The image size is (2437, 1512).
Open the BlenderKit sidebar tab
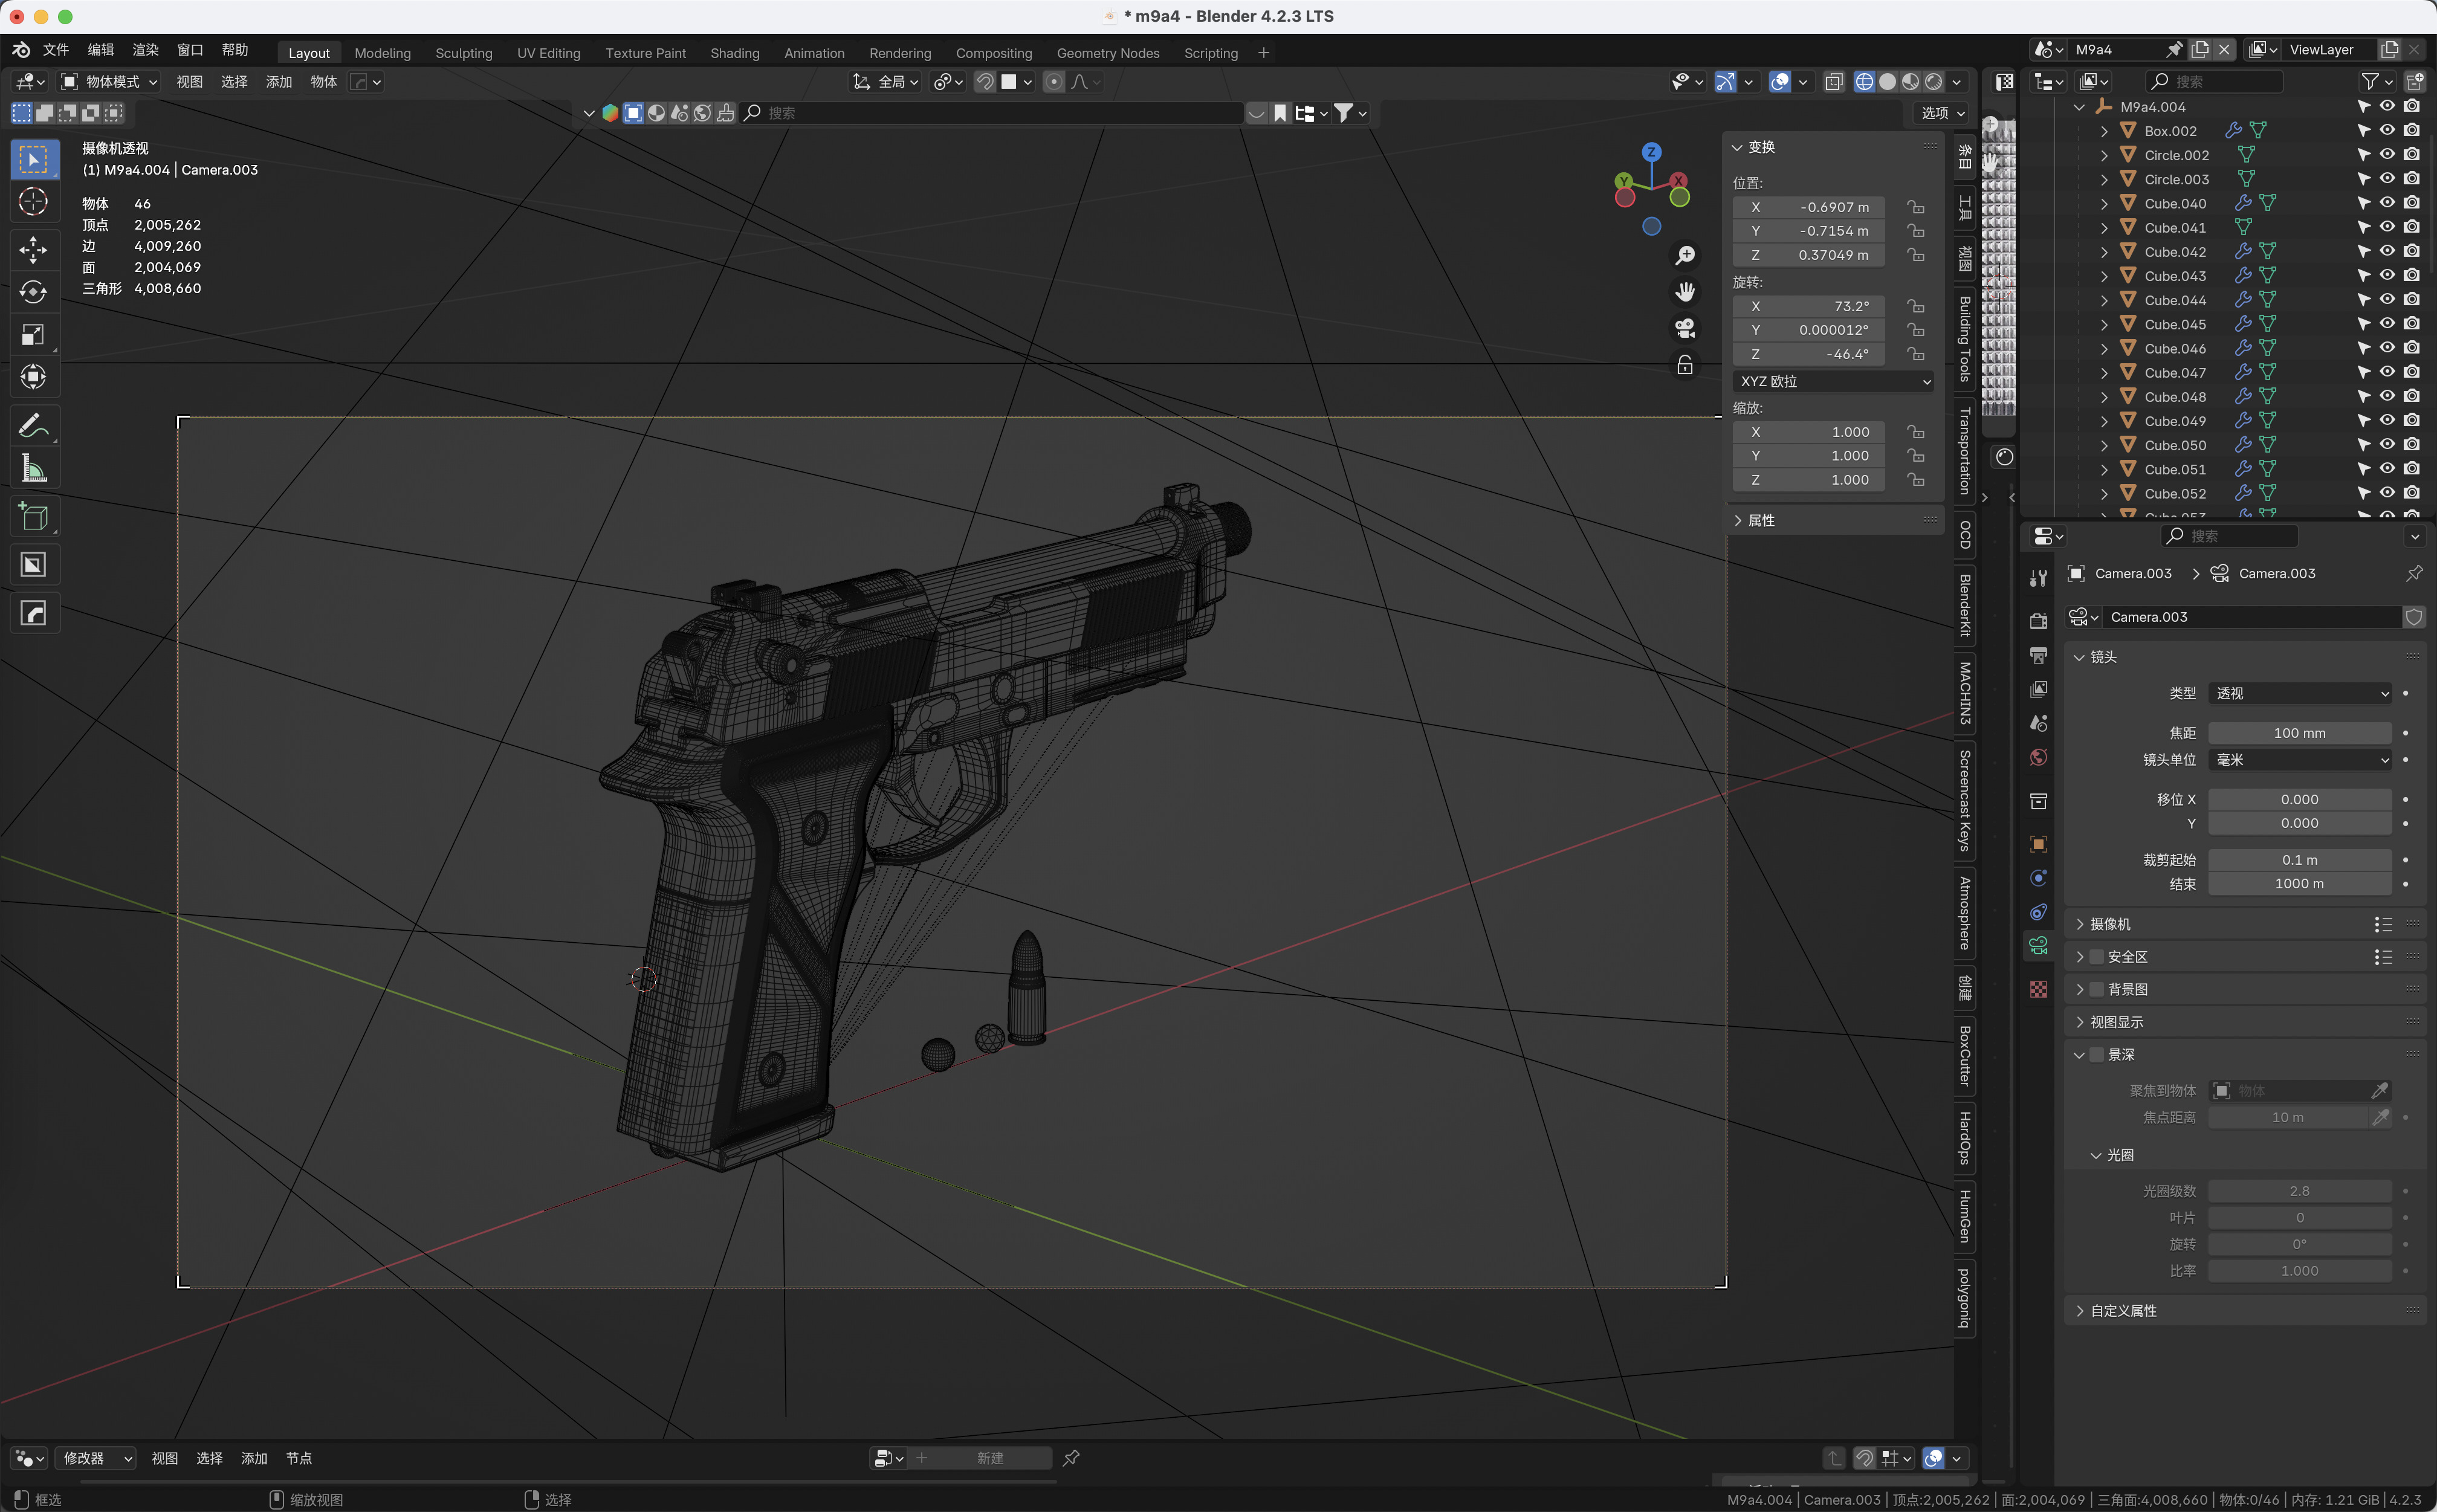1965,605
